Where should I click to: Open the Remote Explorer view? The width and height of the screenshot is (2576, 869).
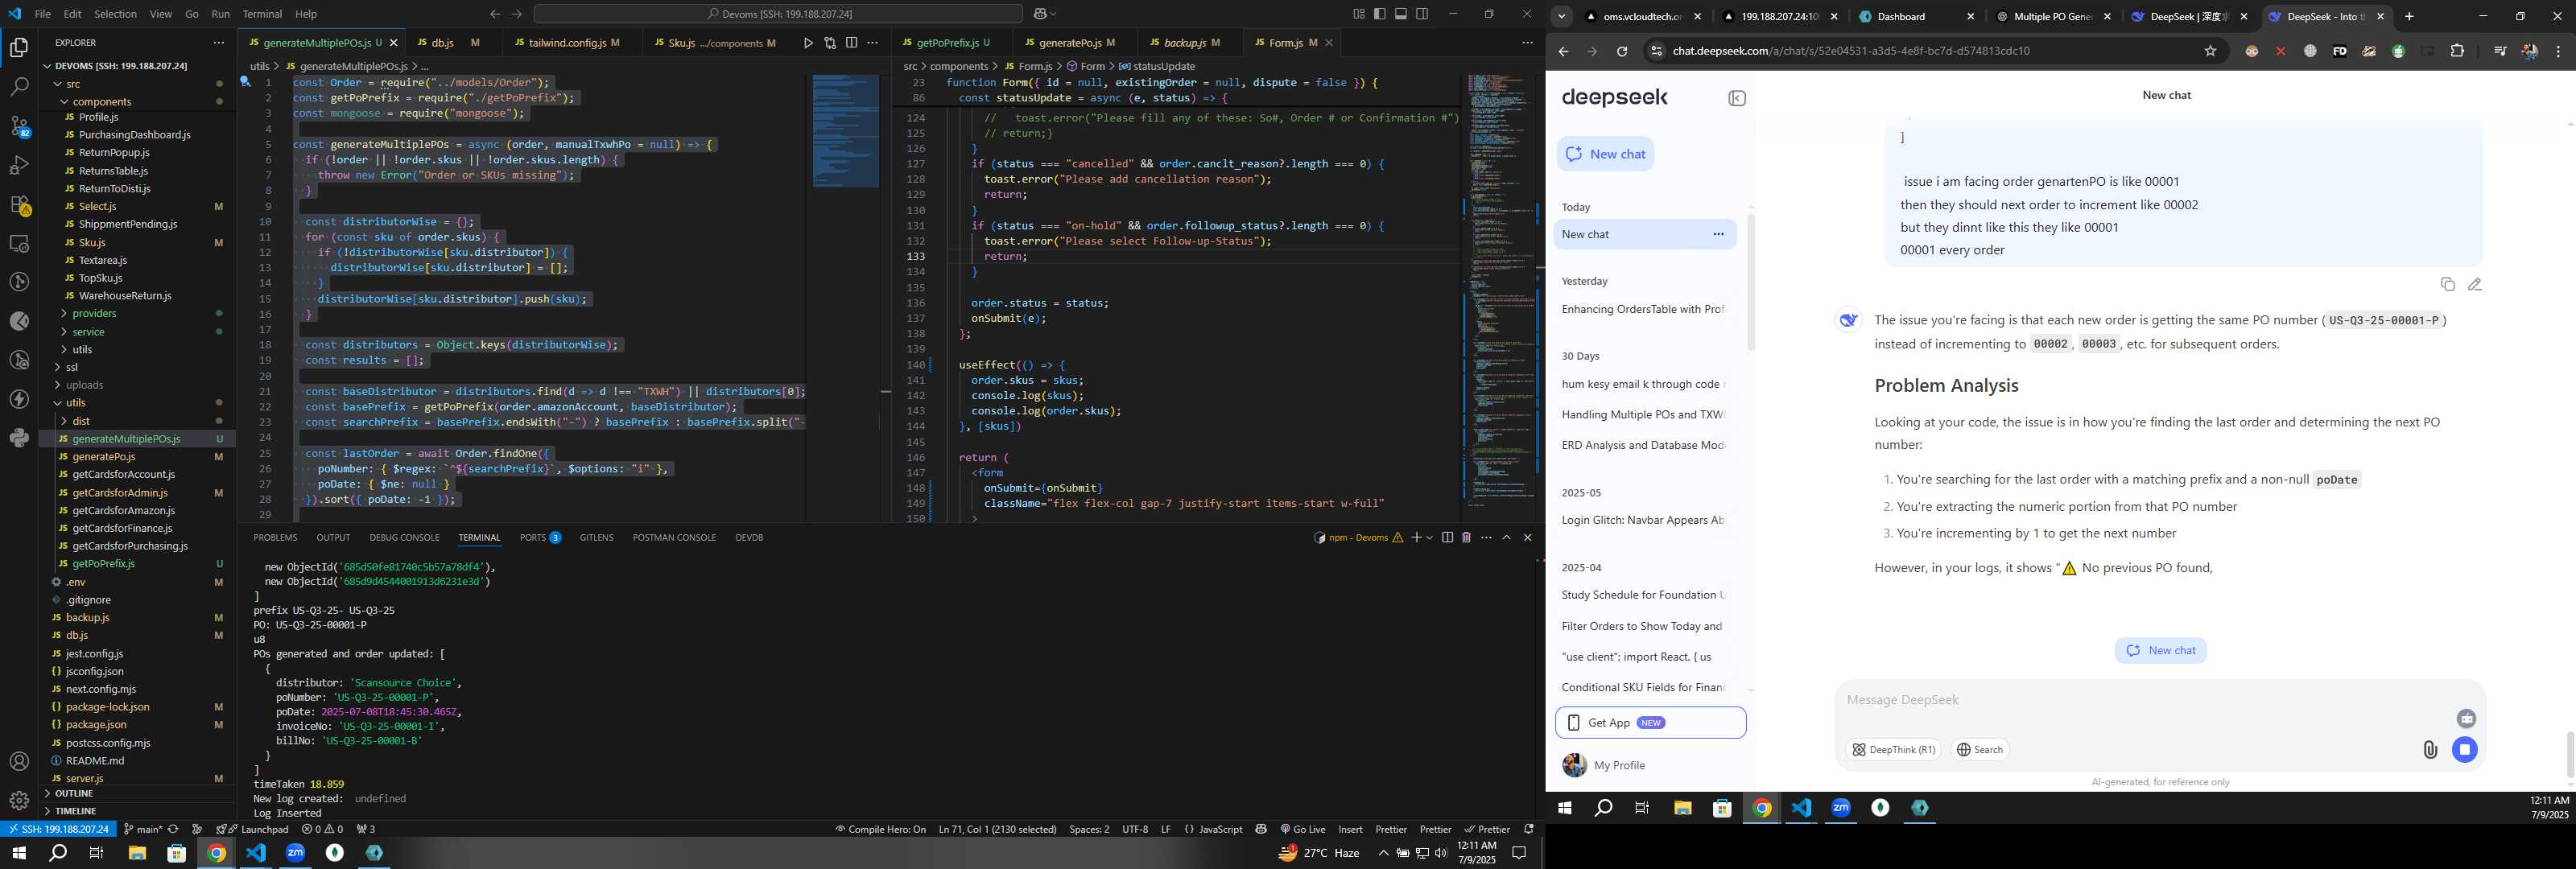(19, 243)
